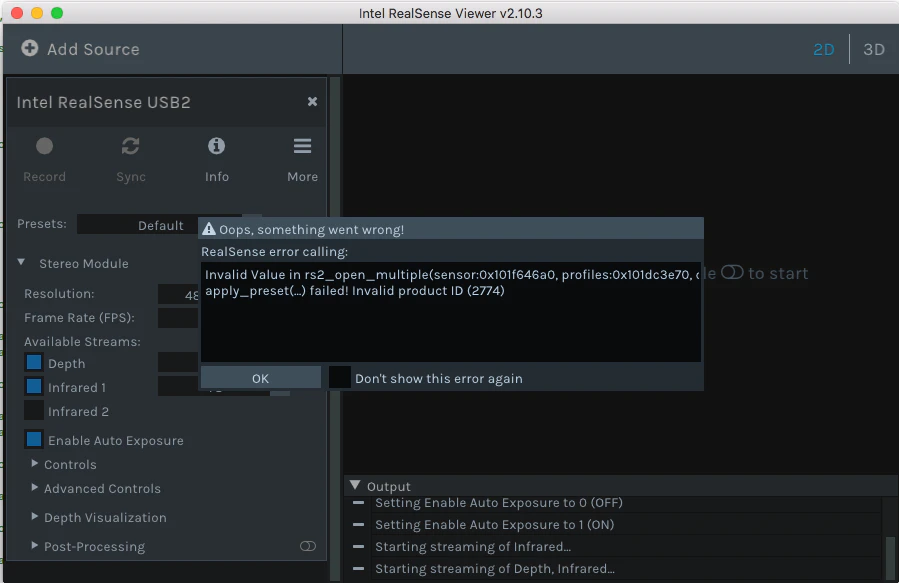The image size is (899, 583).
Task: Expand Advanced Controls section
Action: pos(34,487)
